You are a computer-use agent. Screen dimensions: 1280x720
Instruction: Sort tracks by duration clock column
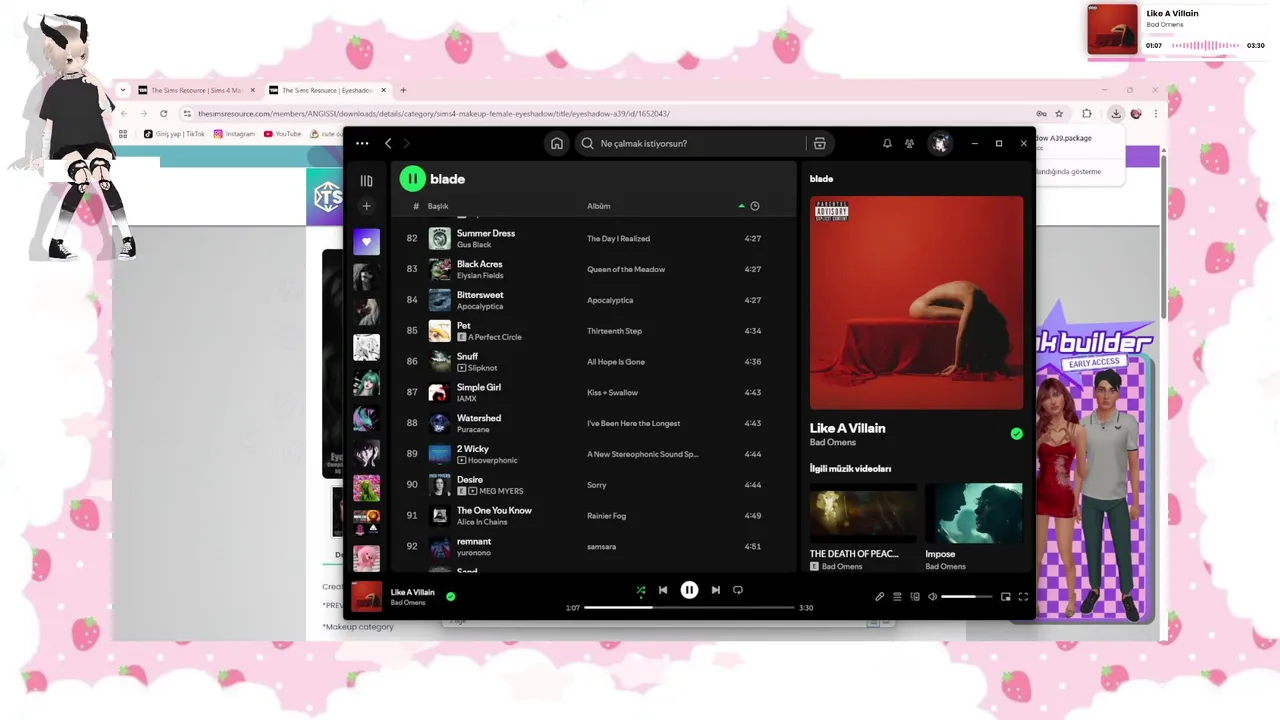click(x=755, y=206)
